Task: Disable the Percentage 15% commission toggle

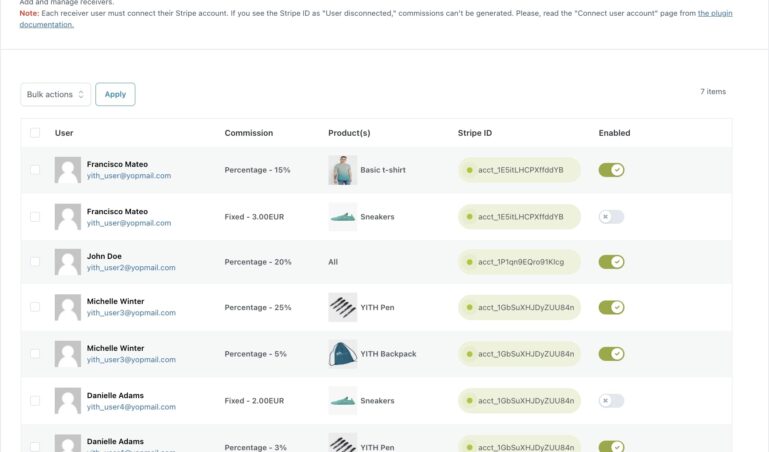Action: [611, 170]
